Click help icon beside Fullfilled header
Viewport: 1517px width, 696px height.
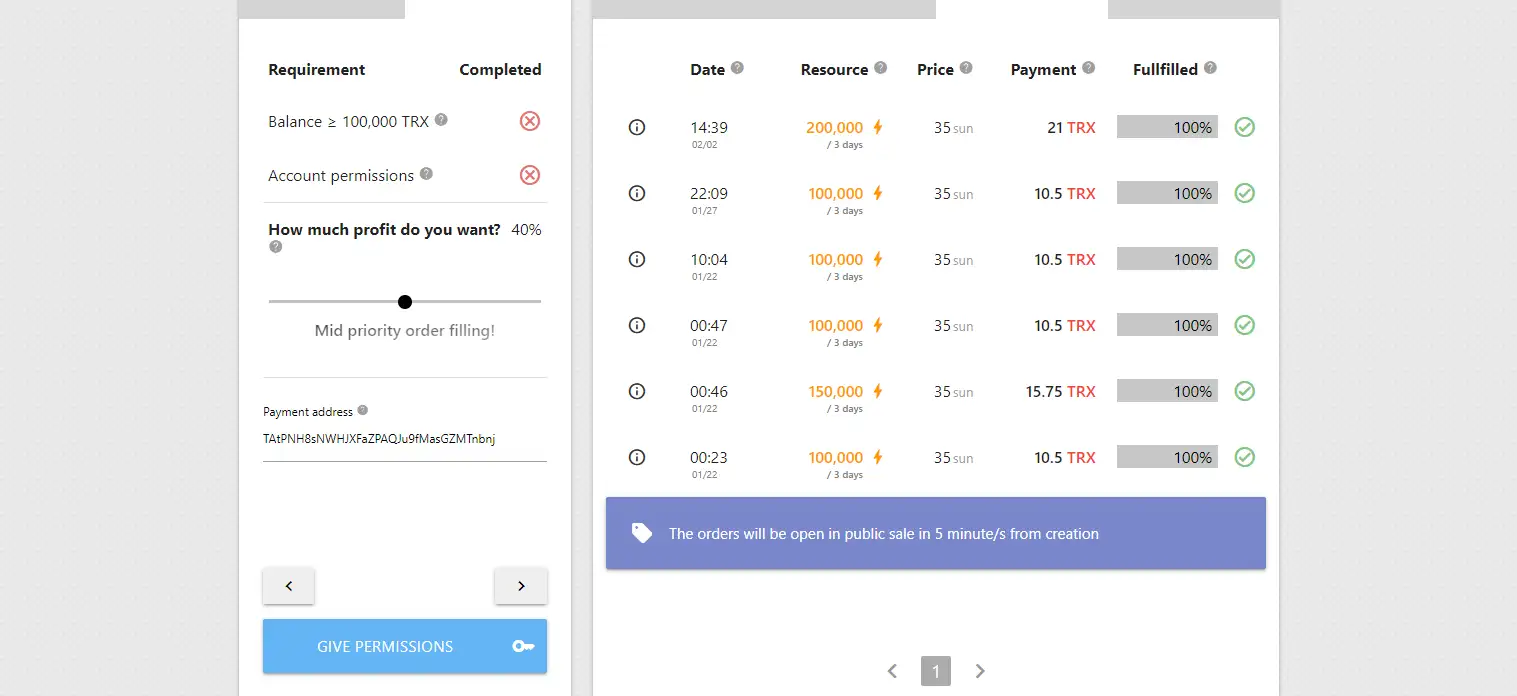[1210, 68]
